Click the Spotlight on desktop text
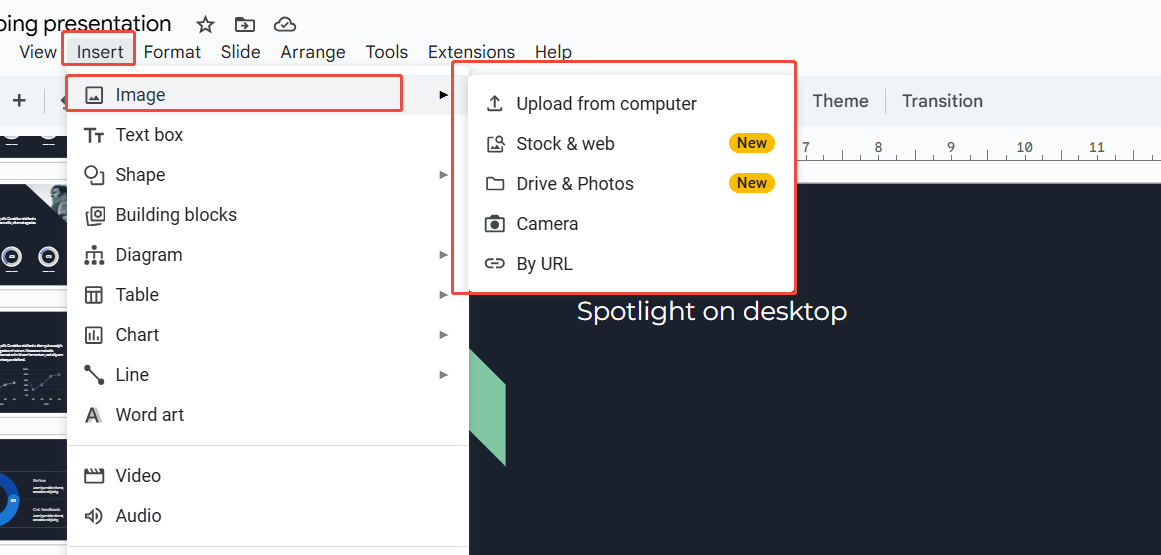Screen dimensions: 1161x555 pyautogui.click(x=712, y=311)
